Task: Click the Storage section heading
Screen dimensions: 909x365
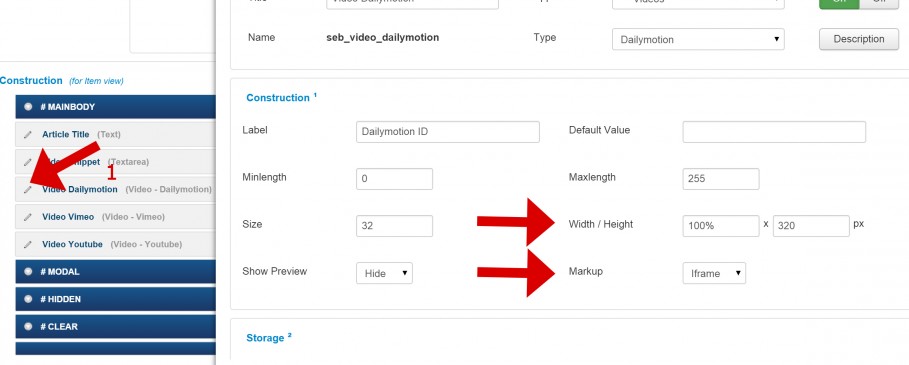Action: pos(269,337)
